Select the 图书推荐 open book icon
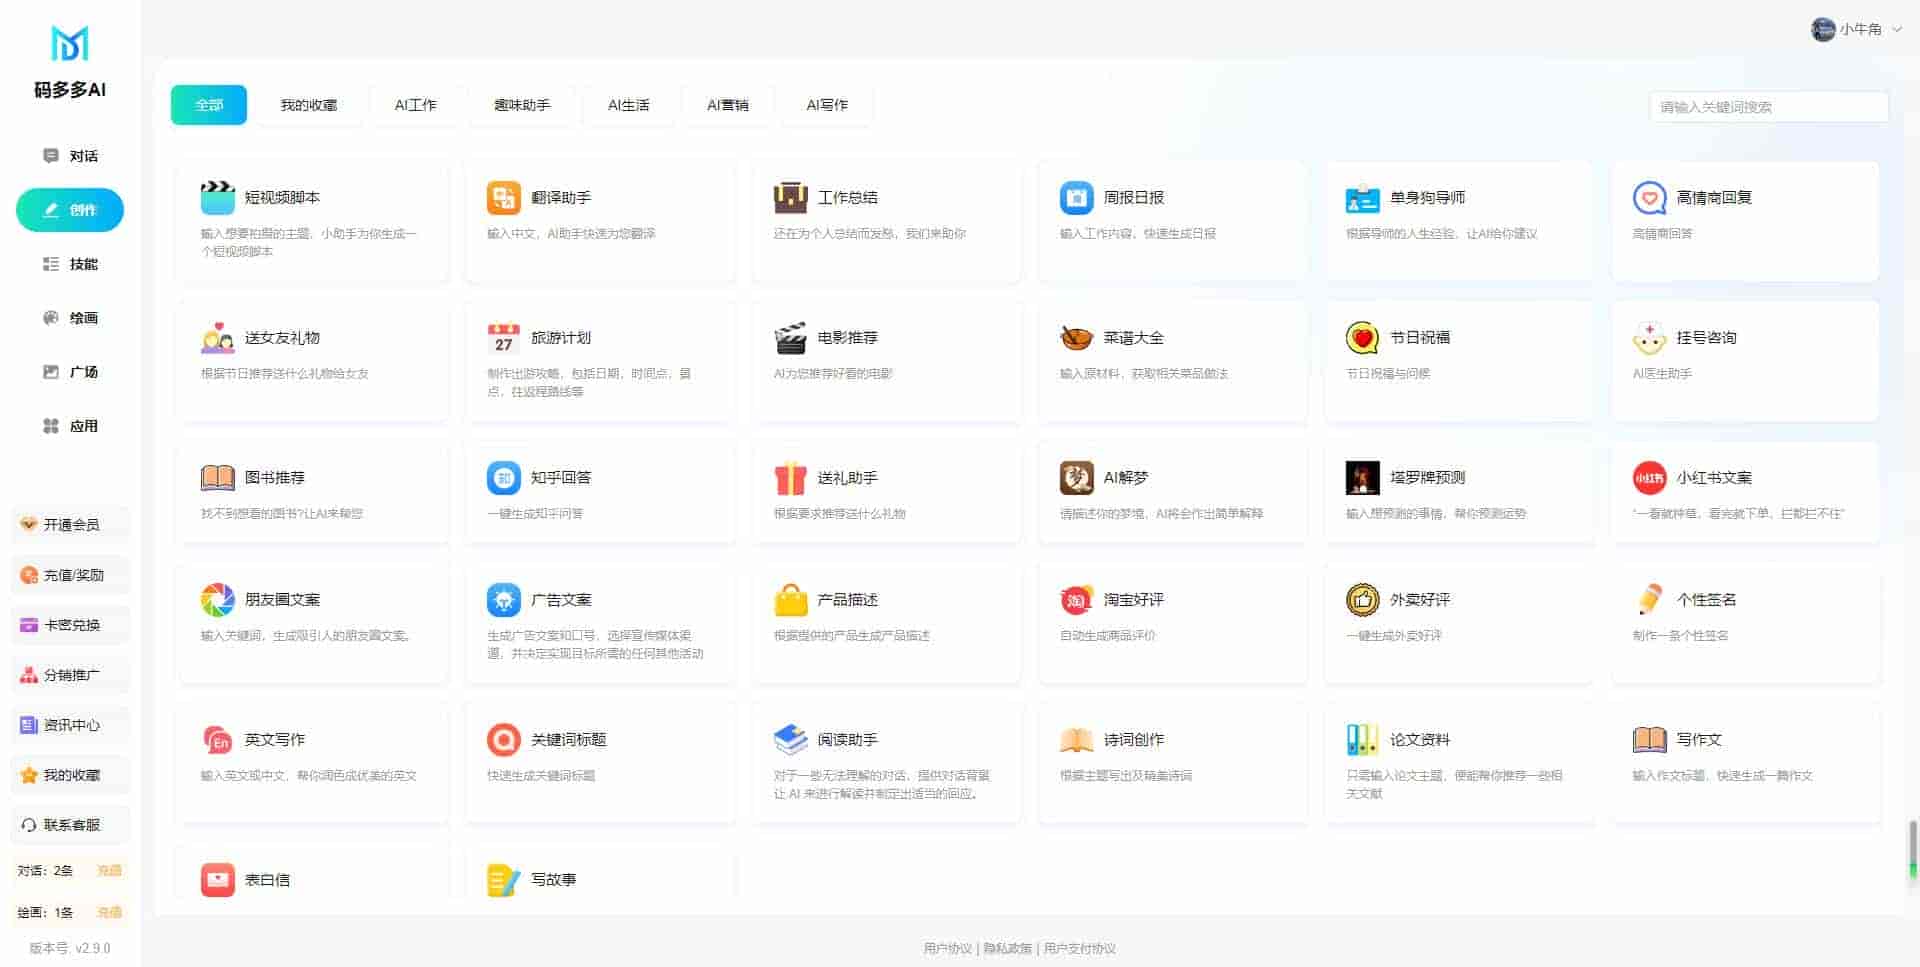Viewport: 1920px width, 967px height. (x=217, y=477)
